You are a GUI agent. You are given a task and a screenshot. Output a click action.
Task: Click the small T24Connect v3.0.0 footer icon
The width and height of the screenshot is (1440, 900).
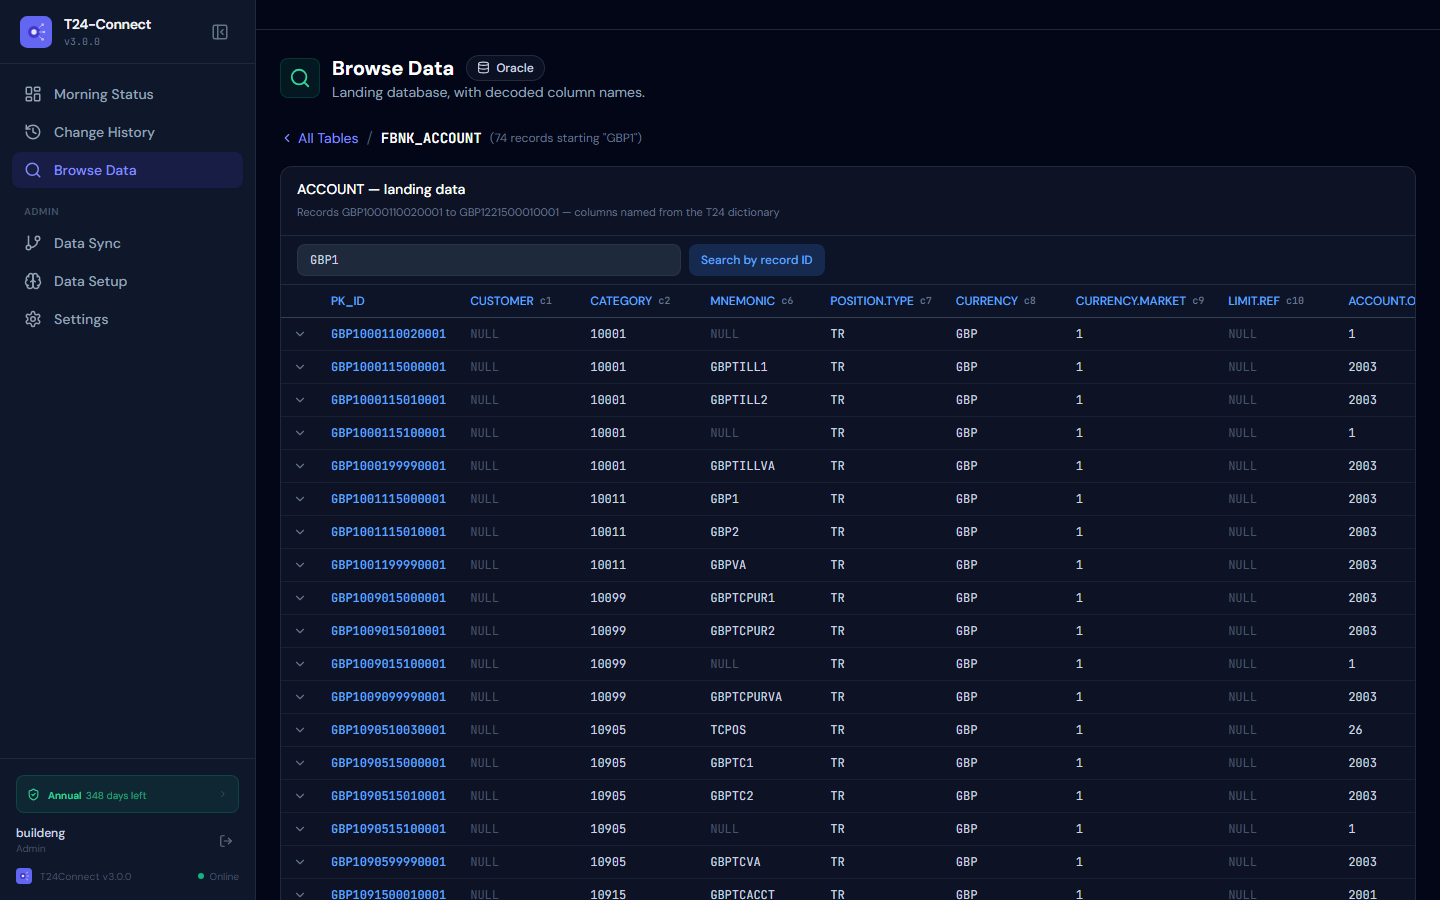pyautogui.click(x=24, y=876)
